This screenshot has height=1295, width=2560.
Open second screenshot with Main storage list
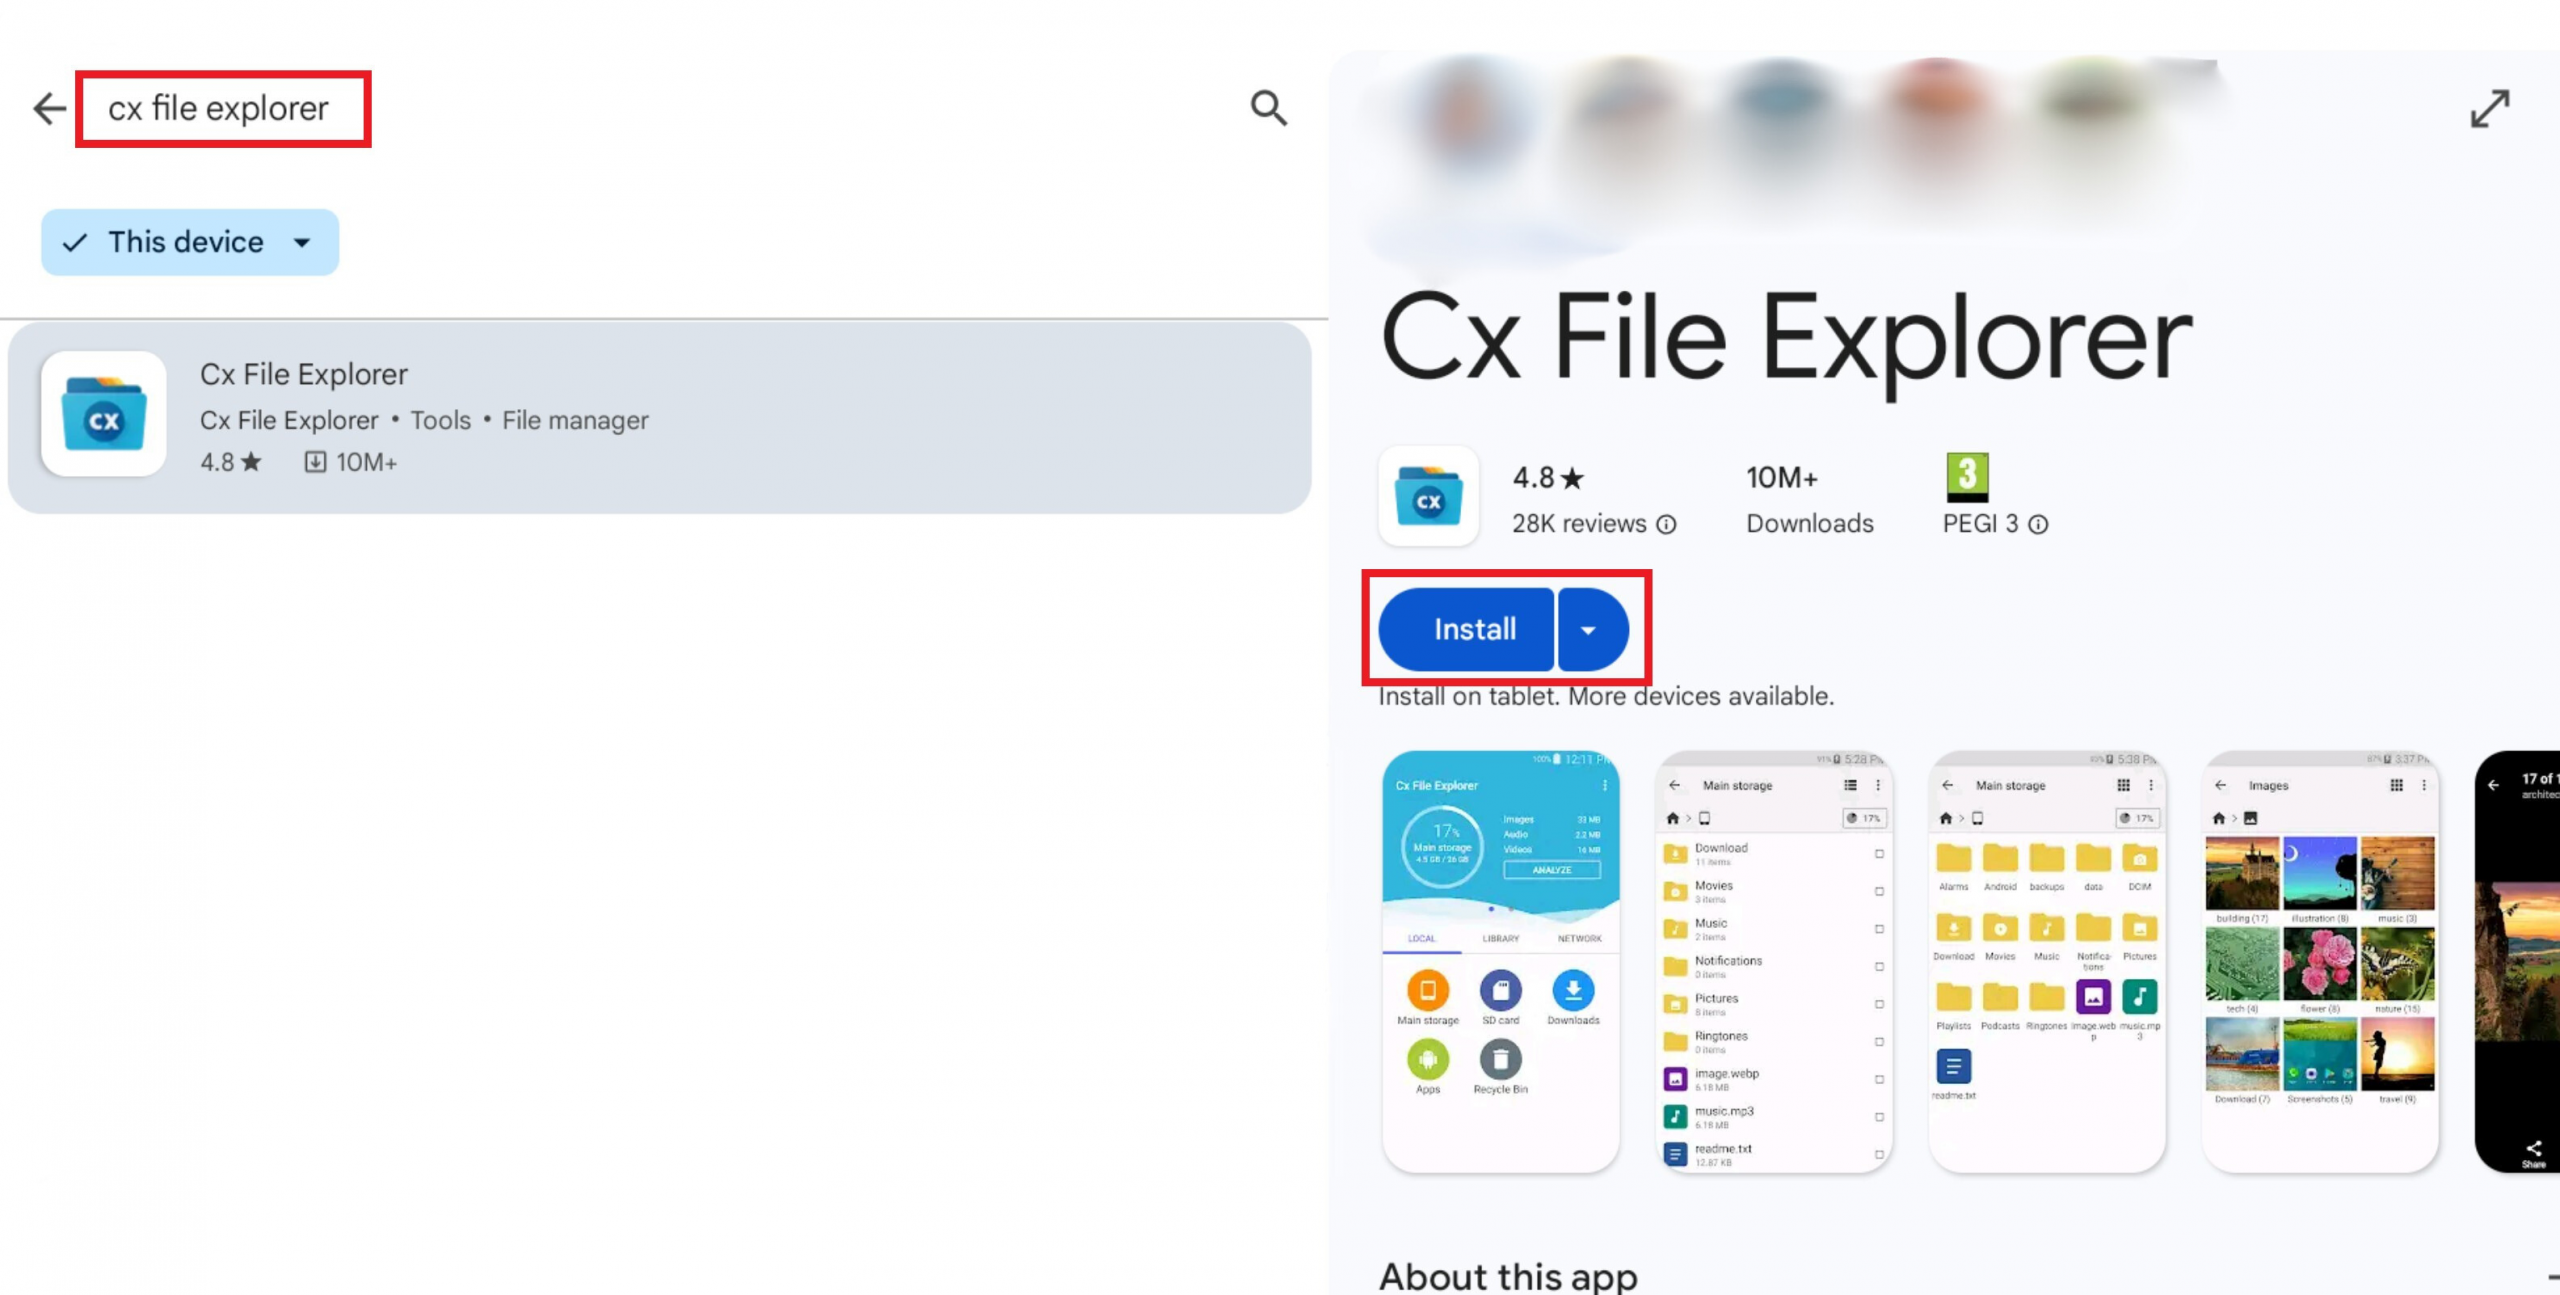coord(1773,961)
